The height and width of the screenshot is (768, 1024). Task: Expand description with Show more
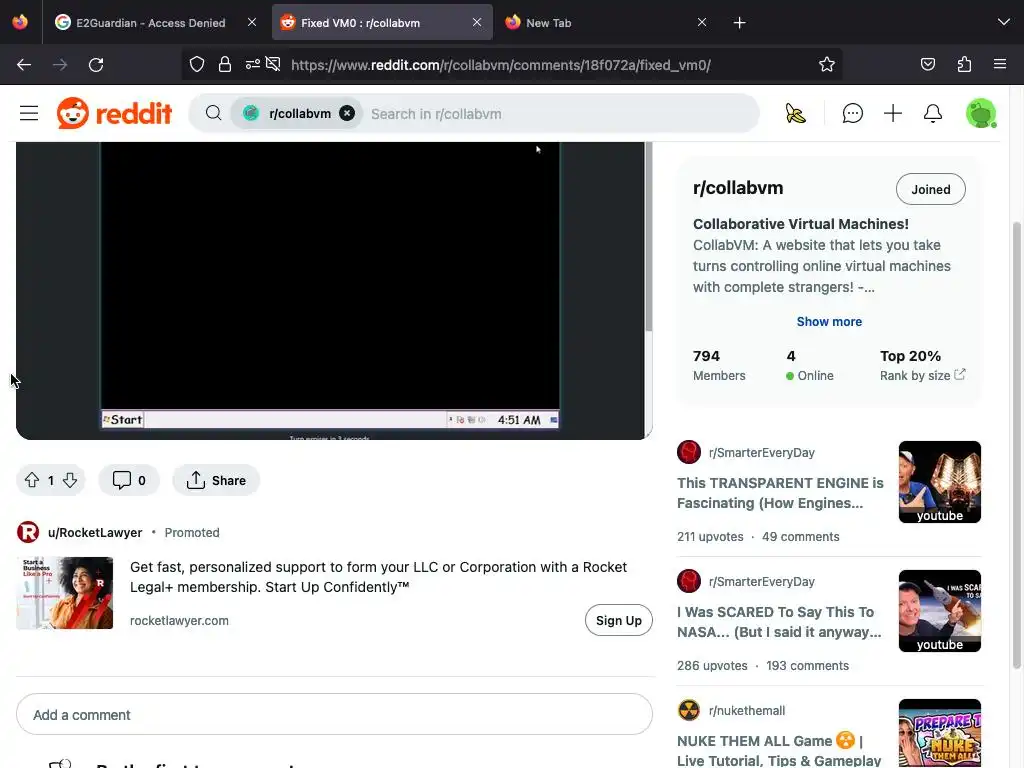click(x=829, y=321)
